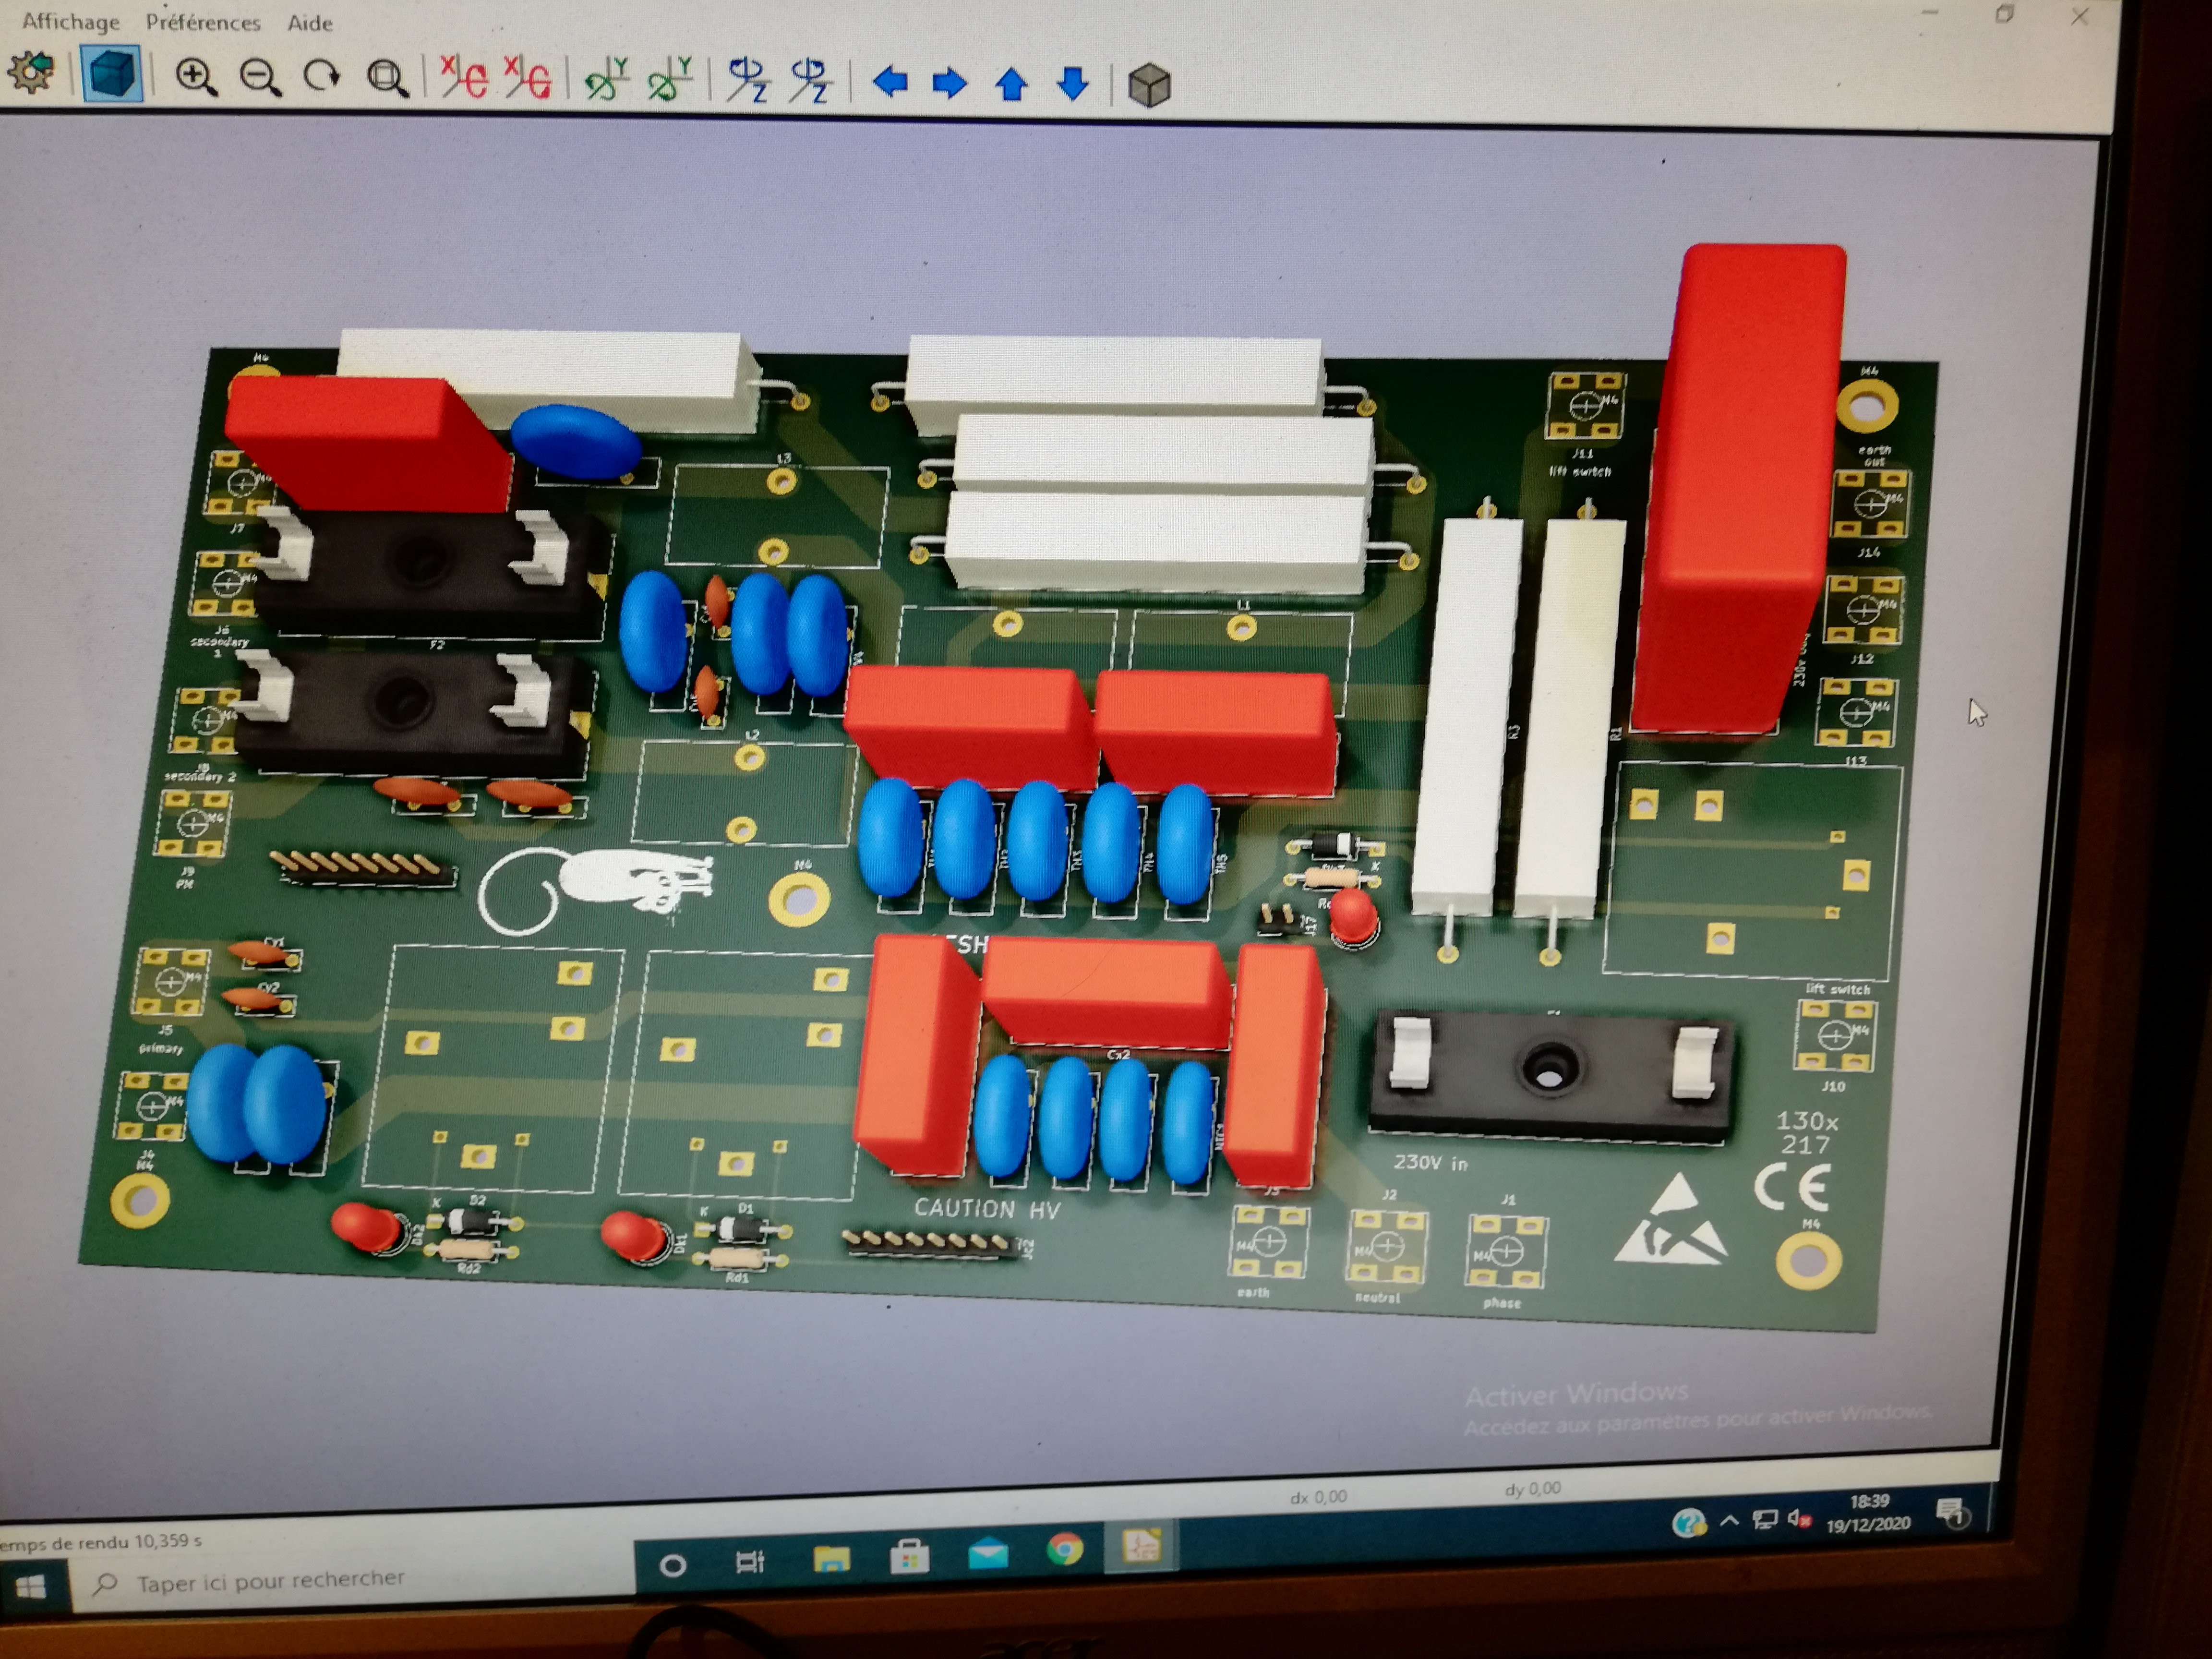Pan the board up with arrow
2212x1659 pixels.
click(1011, 84)
